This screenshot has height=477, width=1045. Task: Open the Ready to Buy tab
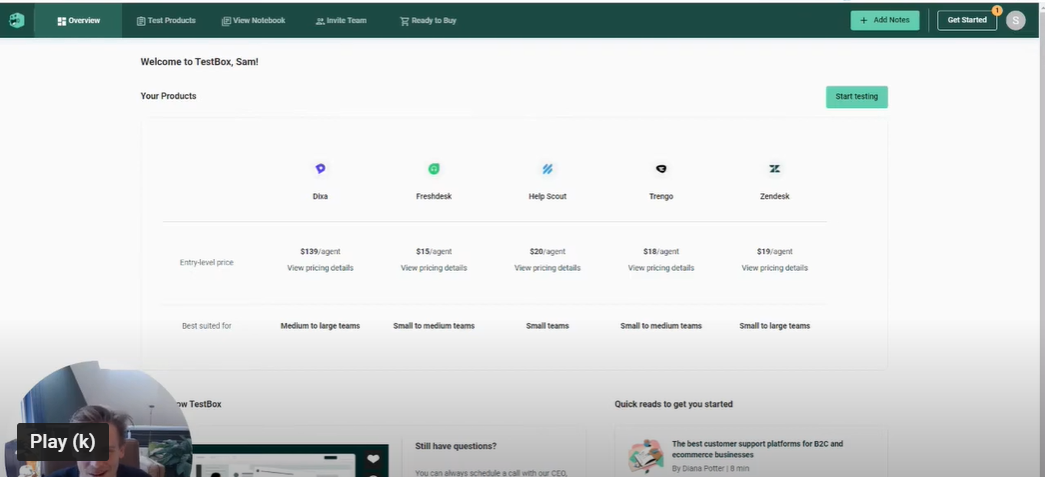click(x=428, y=20)
